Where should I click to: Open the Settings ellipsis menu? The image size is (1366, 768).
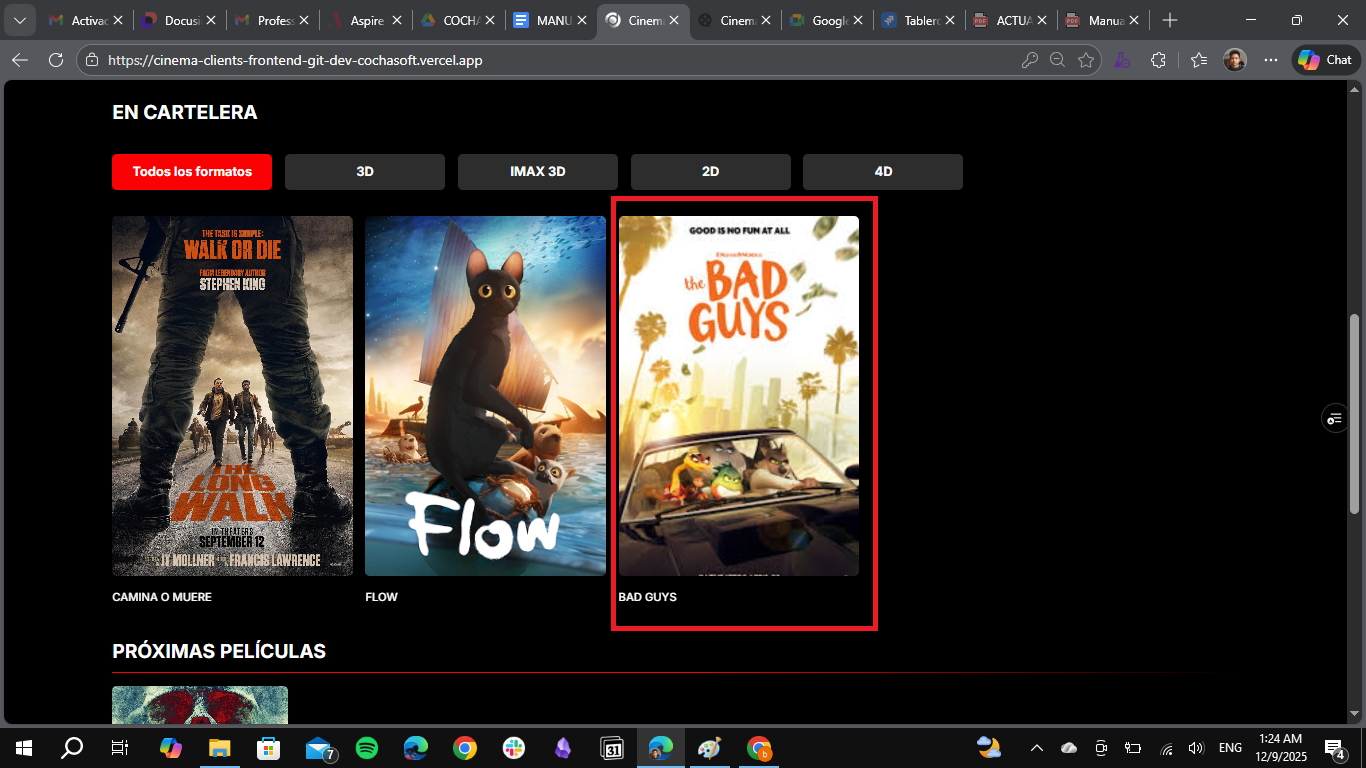(x=1271, y=60)
